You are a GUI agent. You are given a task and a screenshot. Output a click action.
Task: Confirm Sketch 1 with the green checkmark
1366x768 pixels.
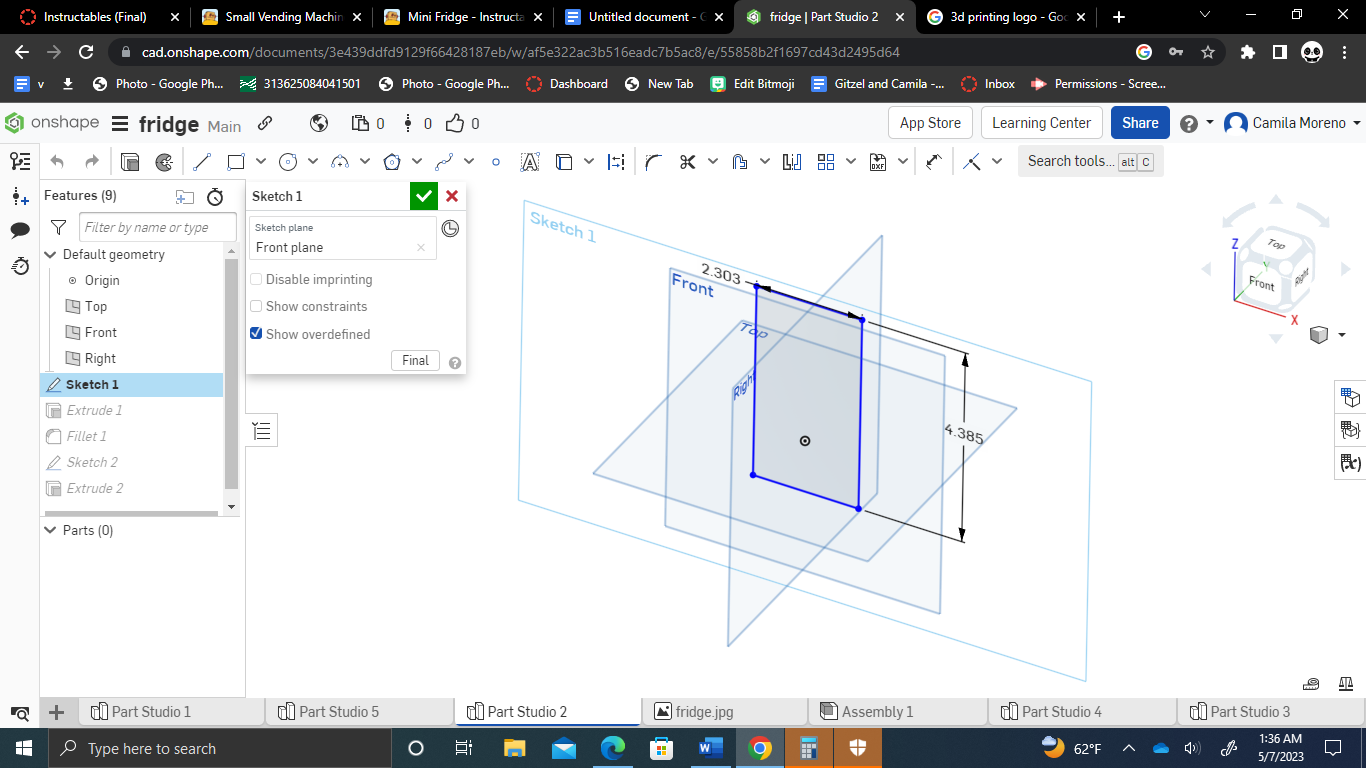pos(423,196)
